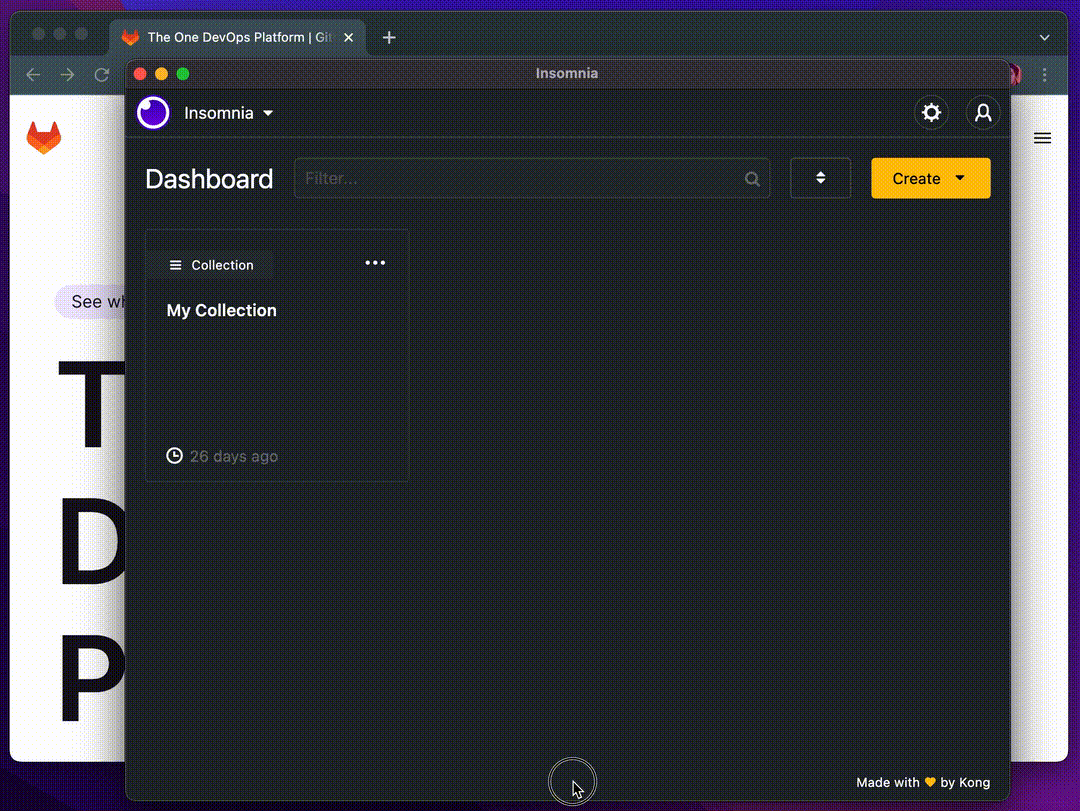This screenshot has height=811, width=1080.
Task: Click Made with love by Kong text
Action: (x=923, y=783)
